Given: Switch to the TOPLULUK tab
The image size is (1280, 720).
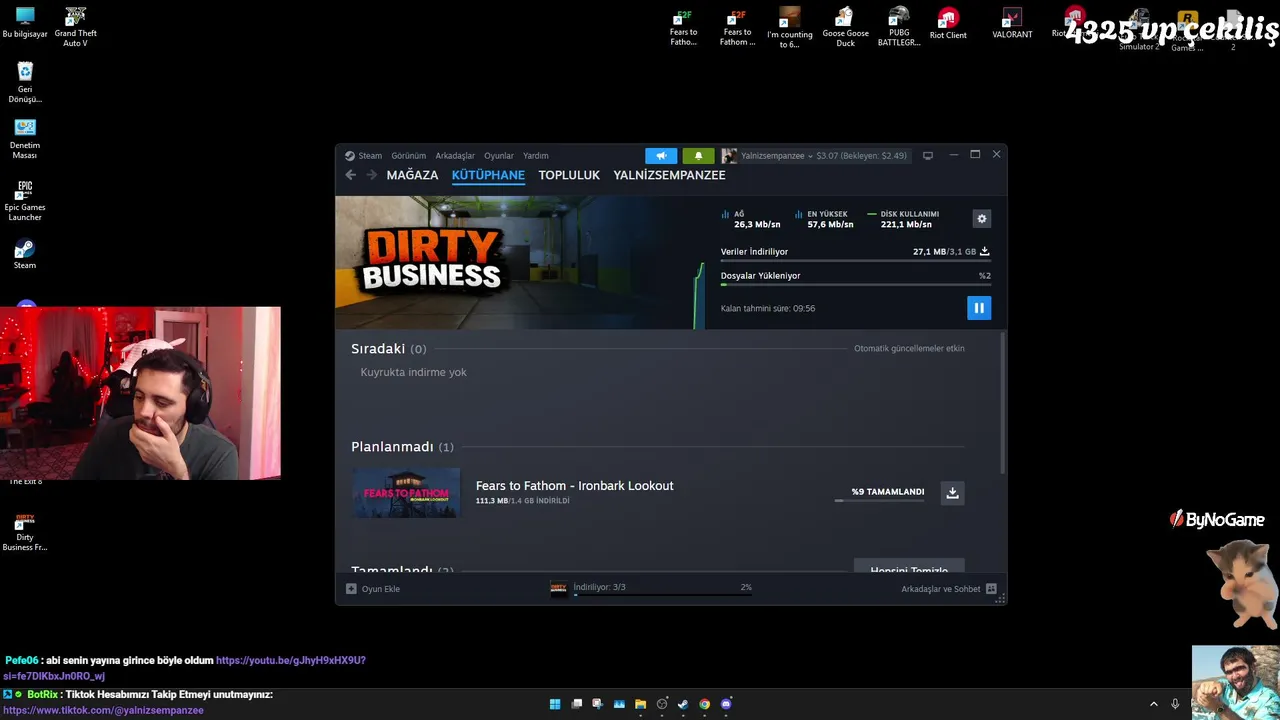Looking at the screenshot, I should click(569, 175).
